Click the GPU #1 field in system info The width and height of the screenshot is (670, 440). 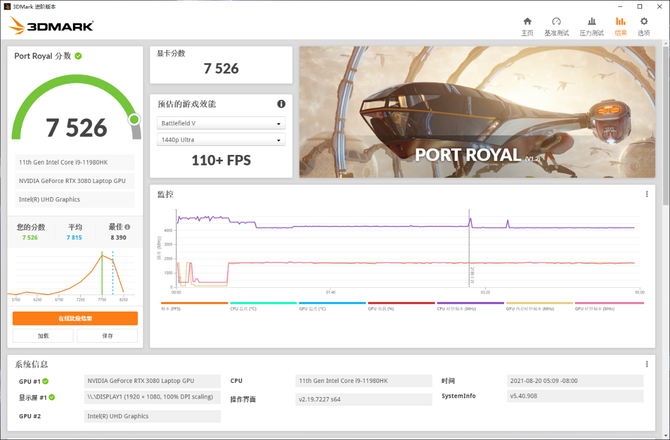coord(153,381)
